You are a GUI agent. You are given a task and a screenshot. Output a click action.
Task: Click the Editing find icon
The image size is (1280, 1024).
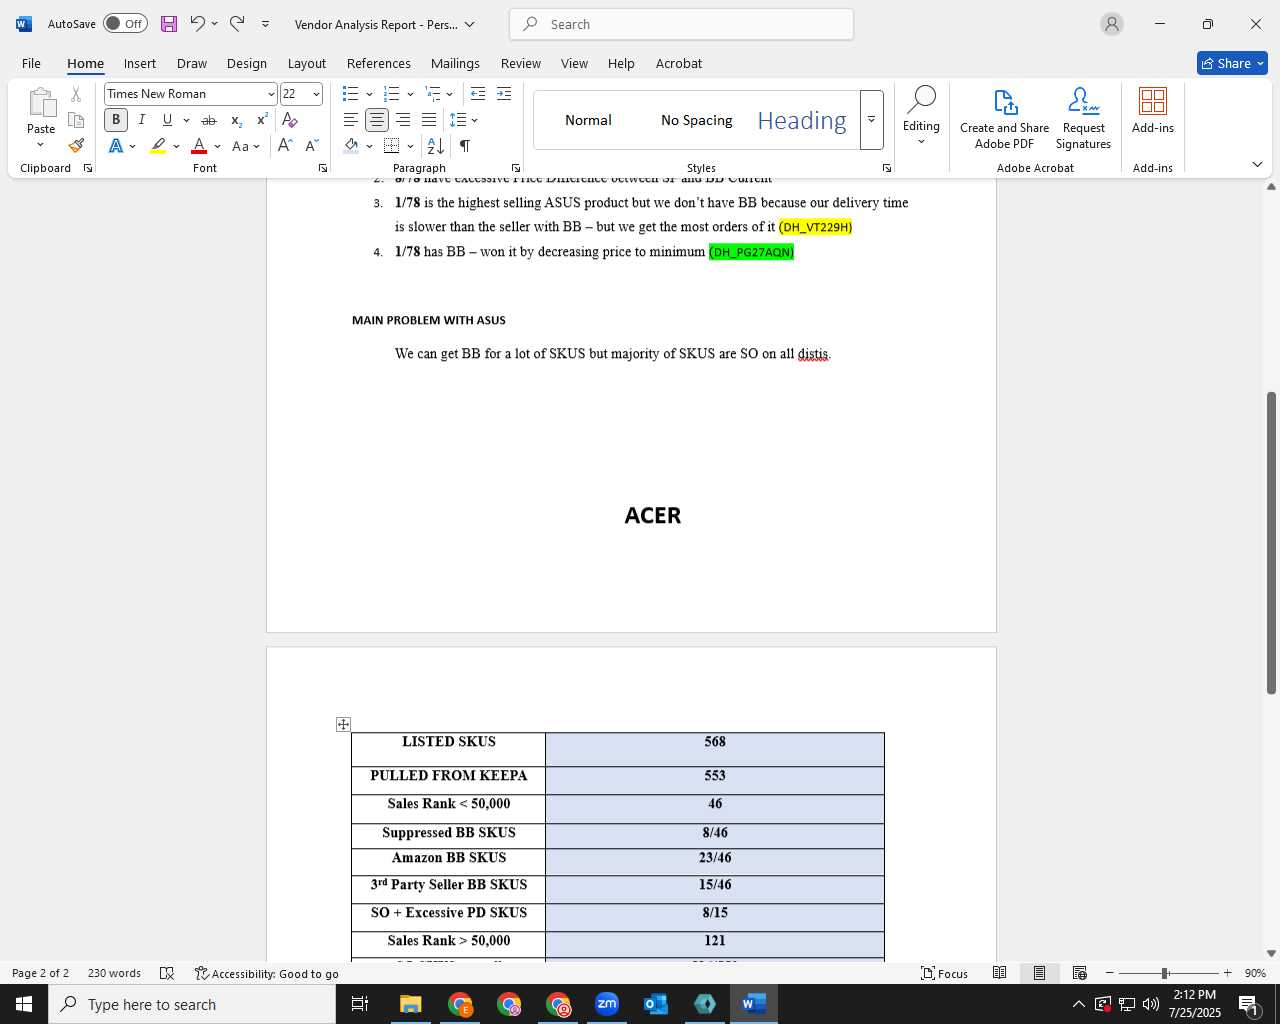(921, 114)
